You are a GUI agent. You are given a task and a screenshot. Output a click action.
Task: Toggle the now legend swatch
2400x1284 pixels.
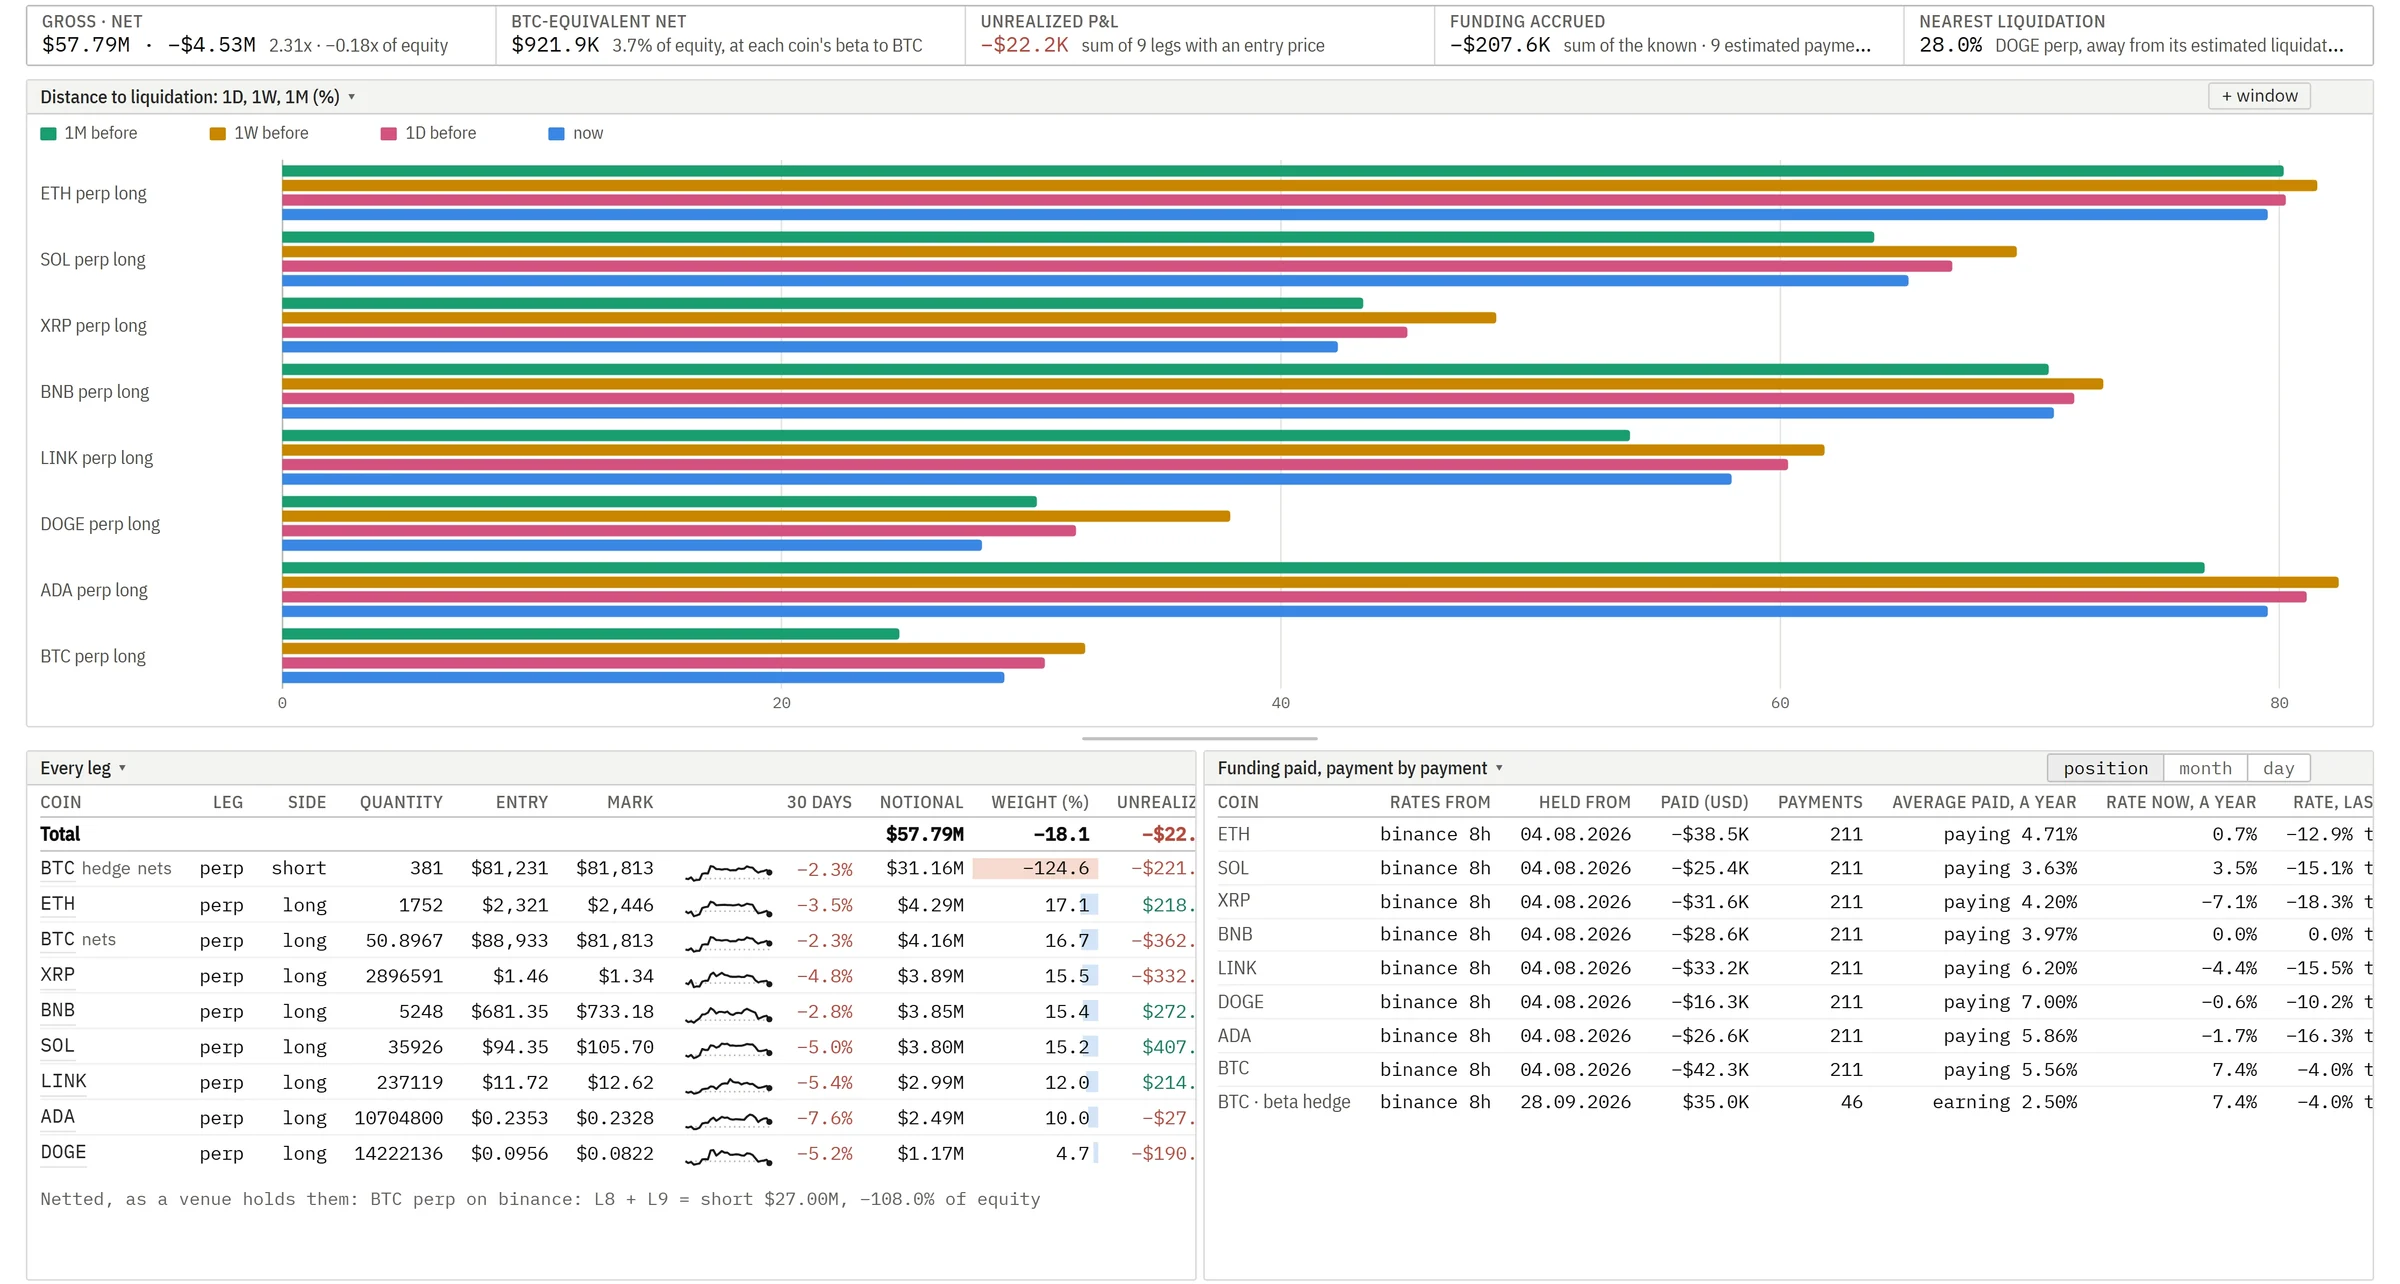tap(557, 134)
